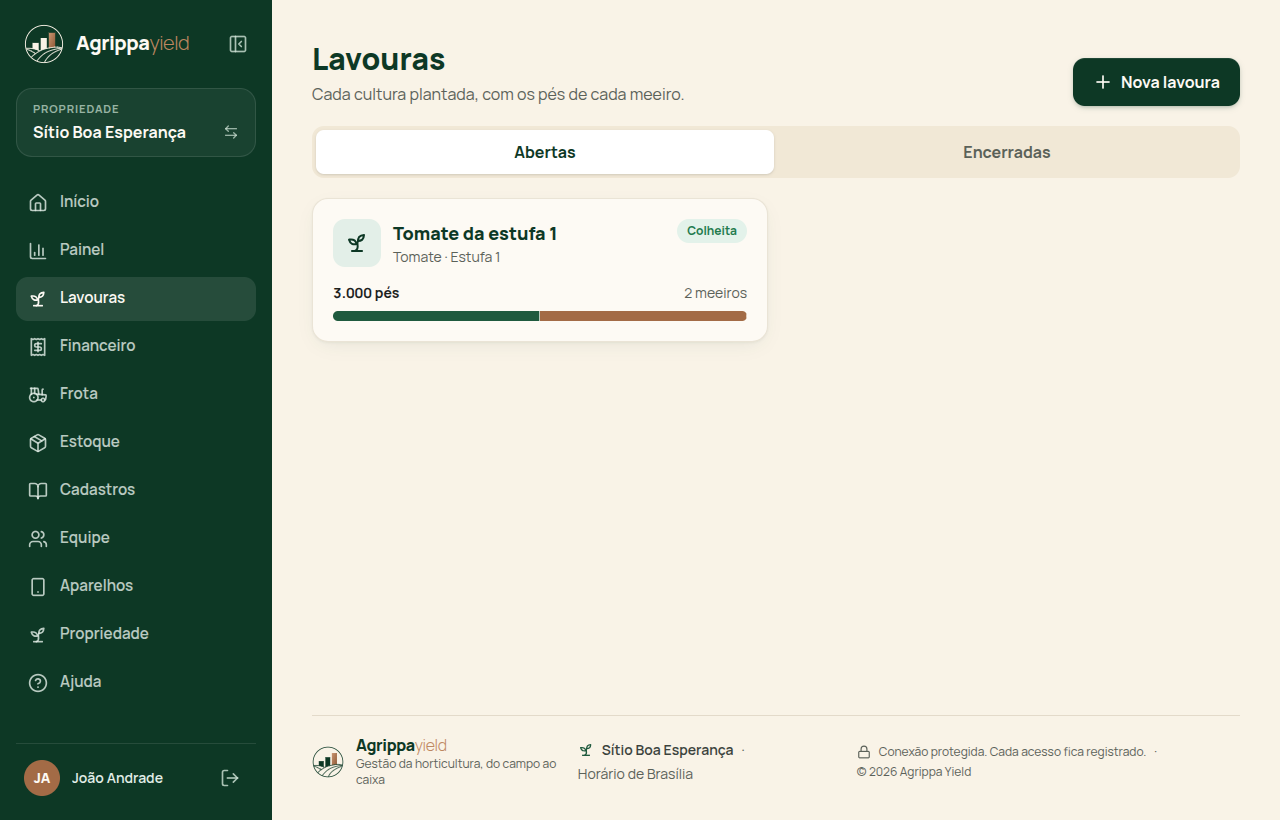This screenshot has height=820, width=1280.
Task: Click the house icon beside Início
Action: (x=38, y=202)
